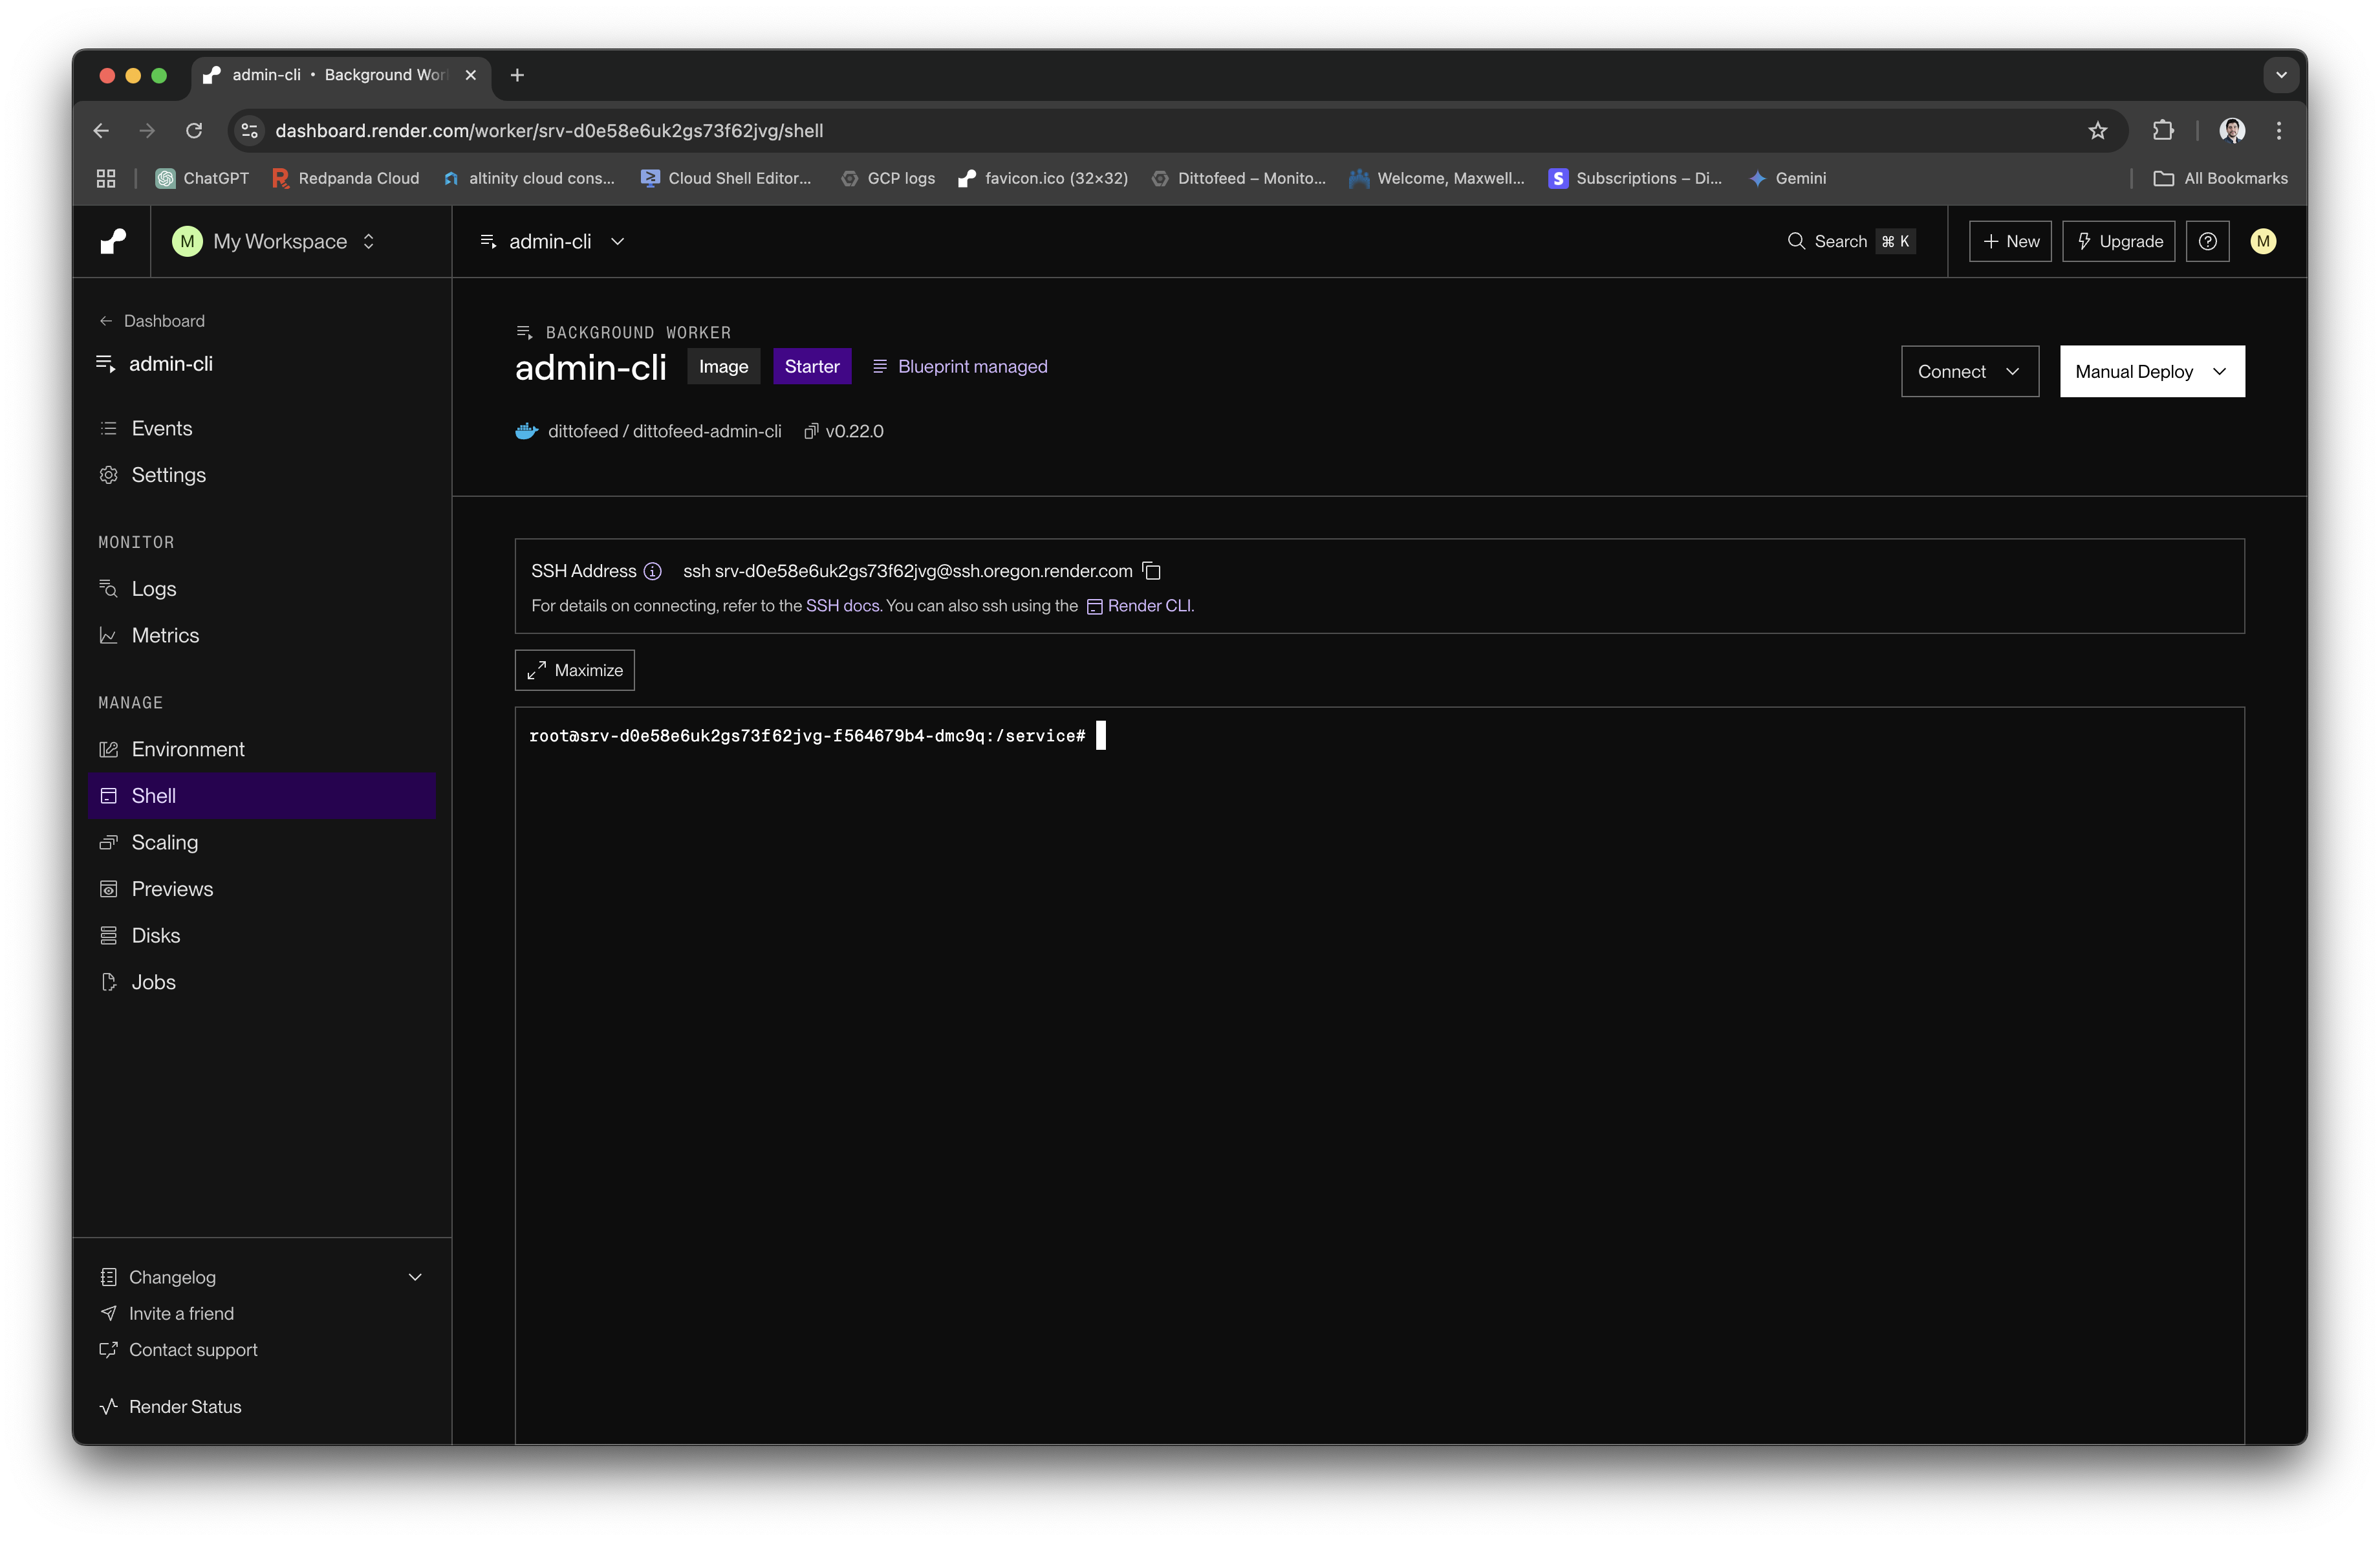The image size is (2380, 1541).
Task: Open Blueprint managed link
Action: [x=960, y=367]
